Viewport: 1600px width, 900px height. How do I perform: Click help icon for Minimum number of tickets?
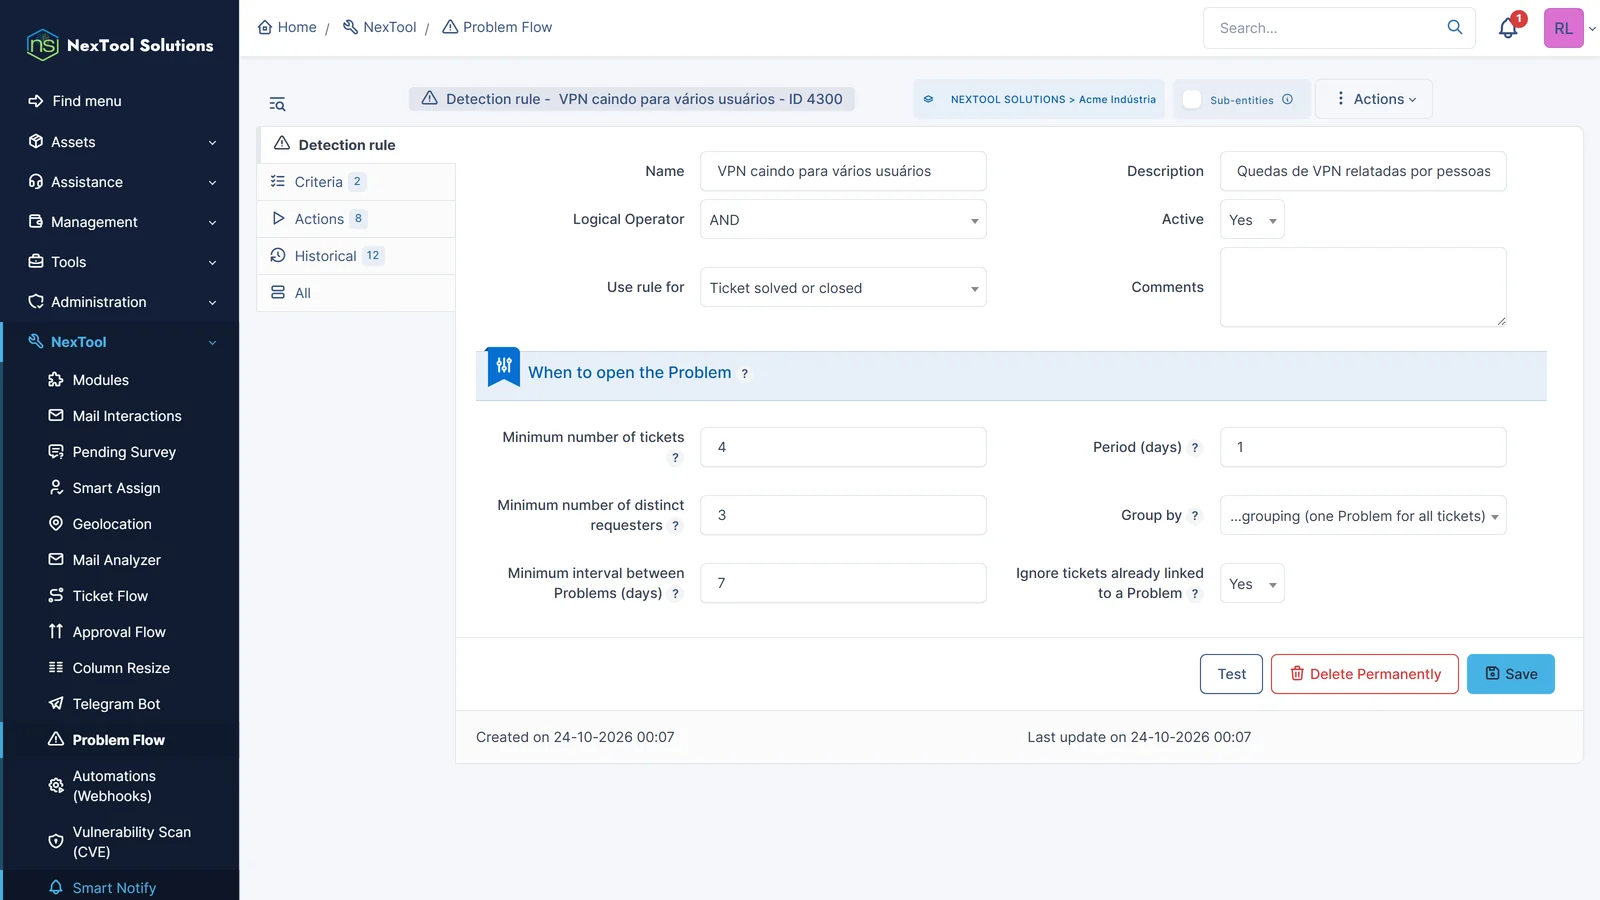tap(675, 458)
